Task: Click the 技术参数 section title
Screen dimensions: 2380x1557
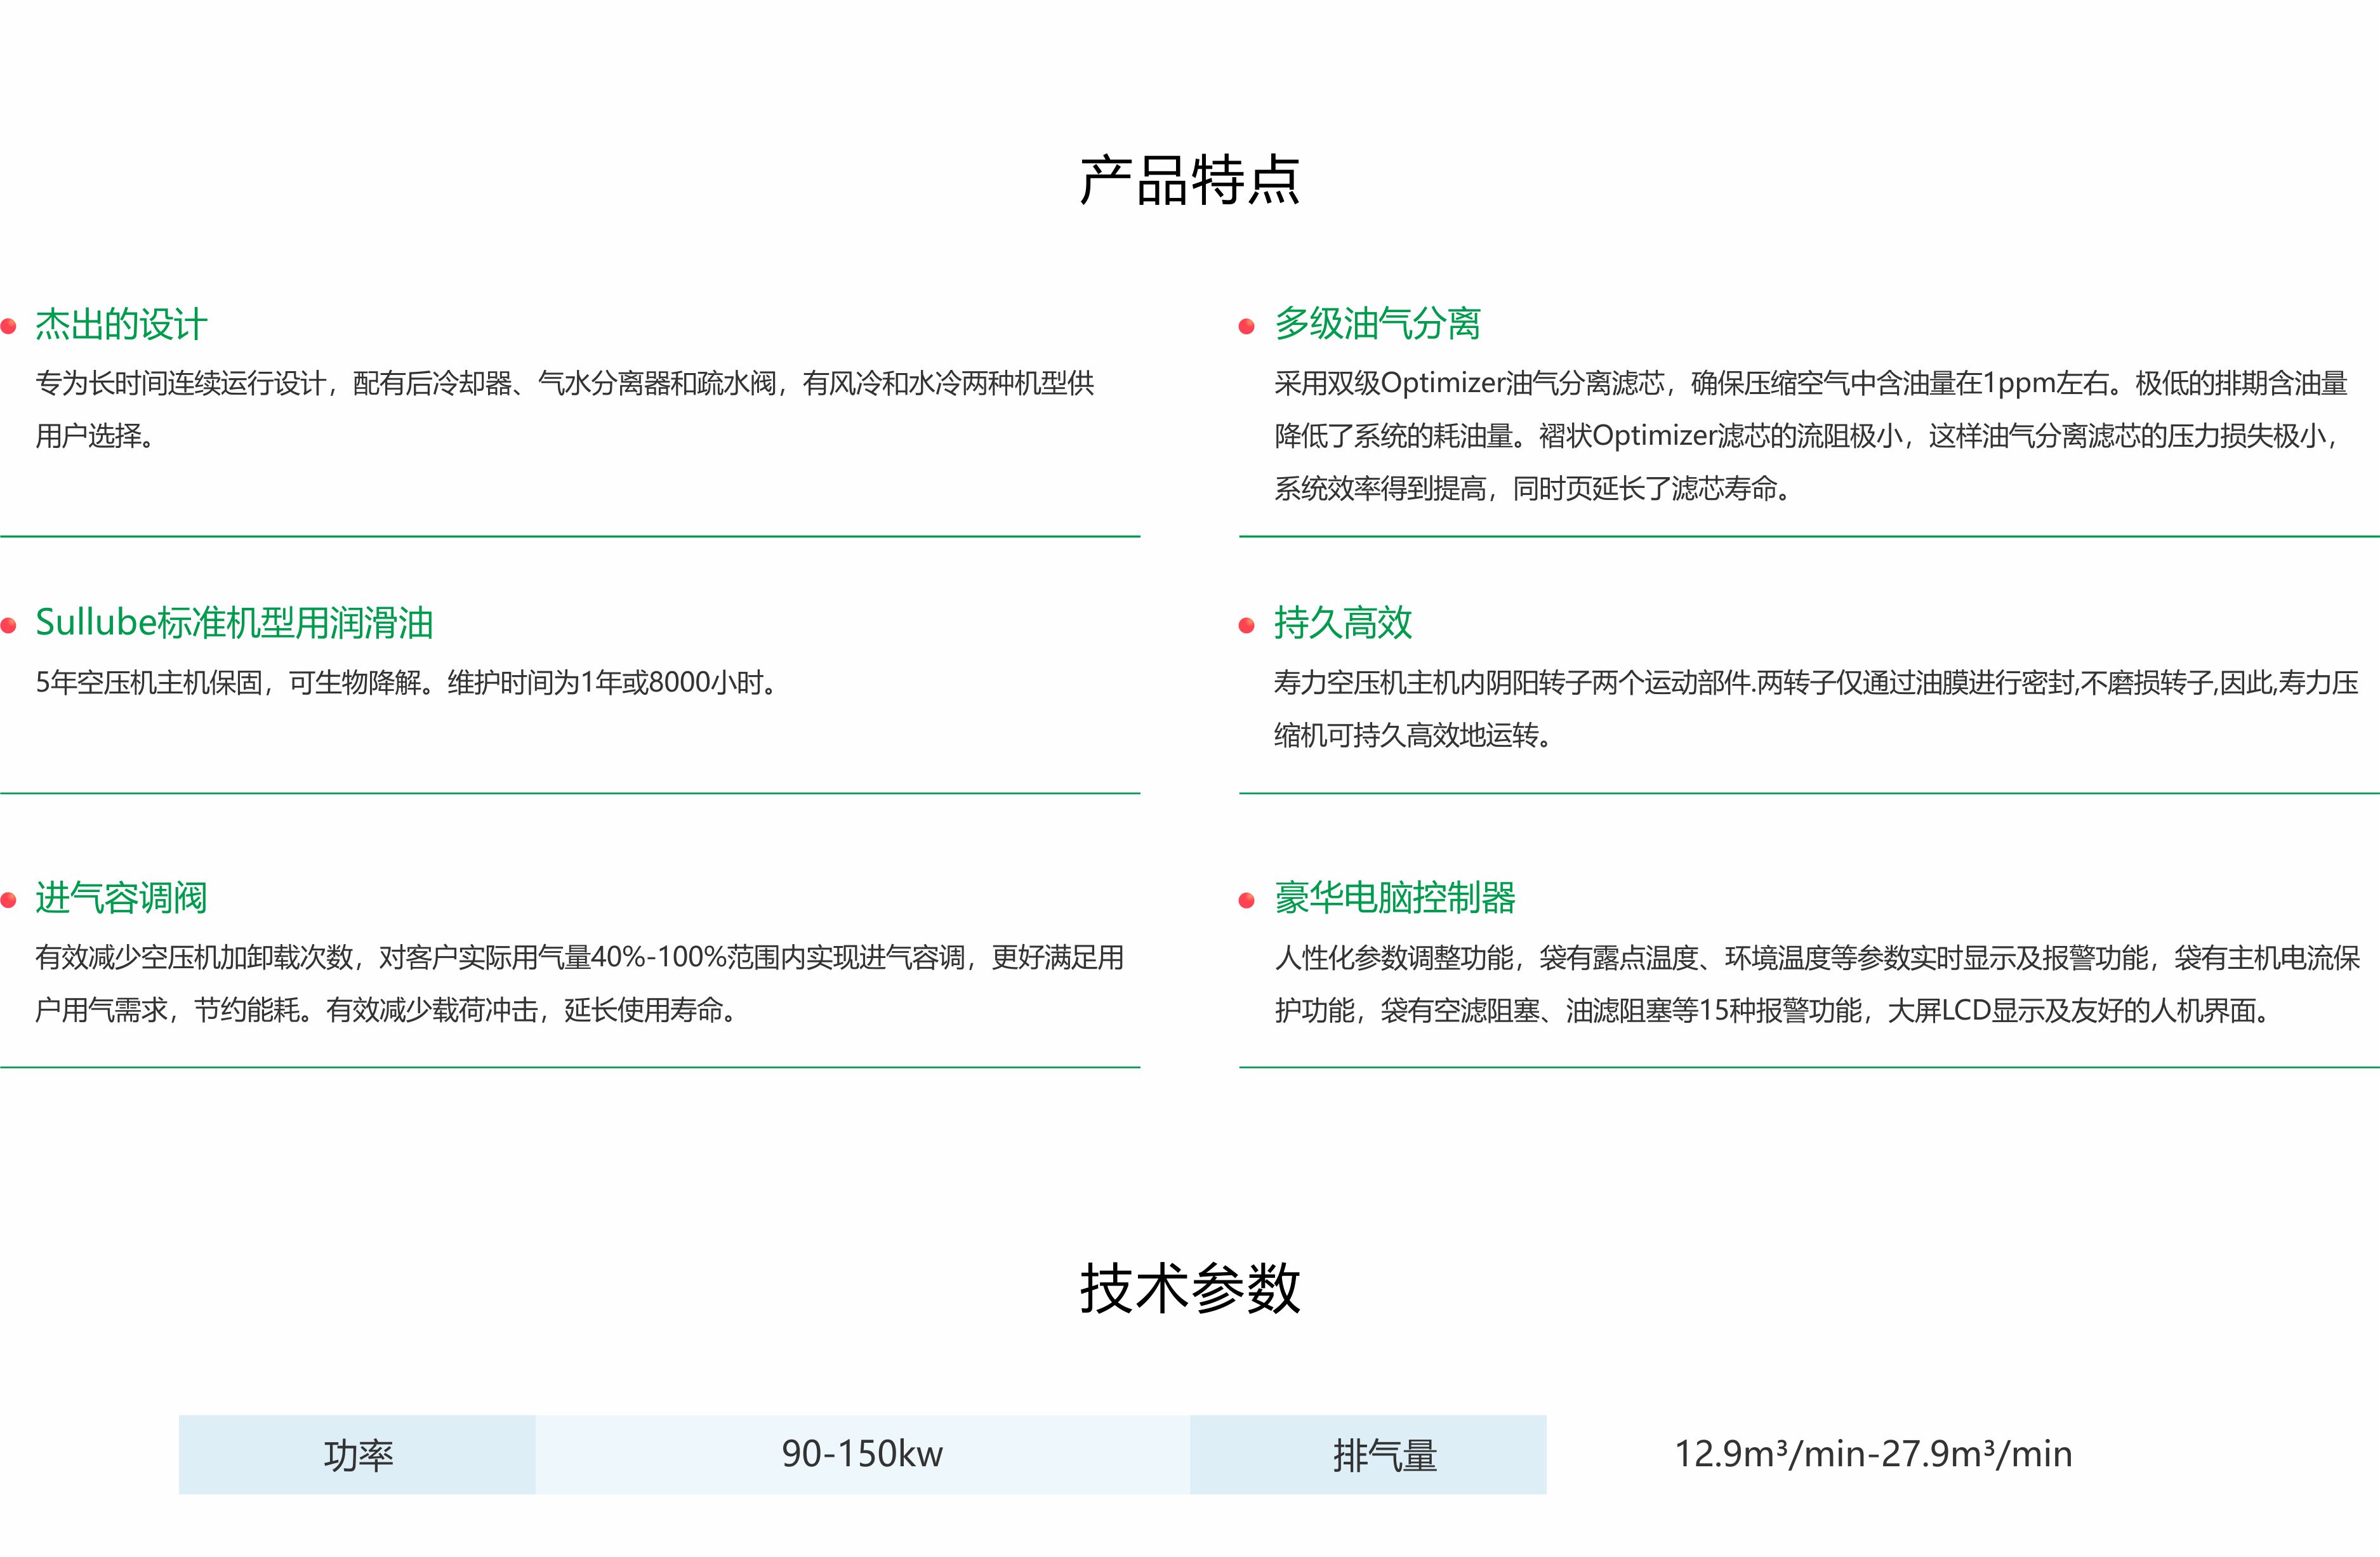Action: point(1189,1288)
